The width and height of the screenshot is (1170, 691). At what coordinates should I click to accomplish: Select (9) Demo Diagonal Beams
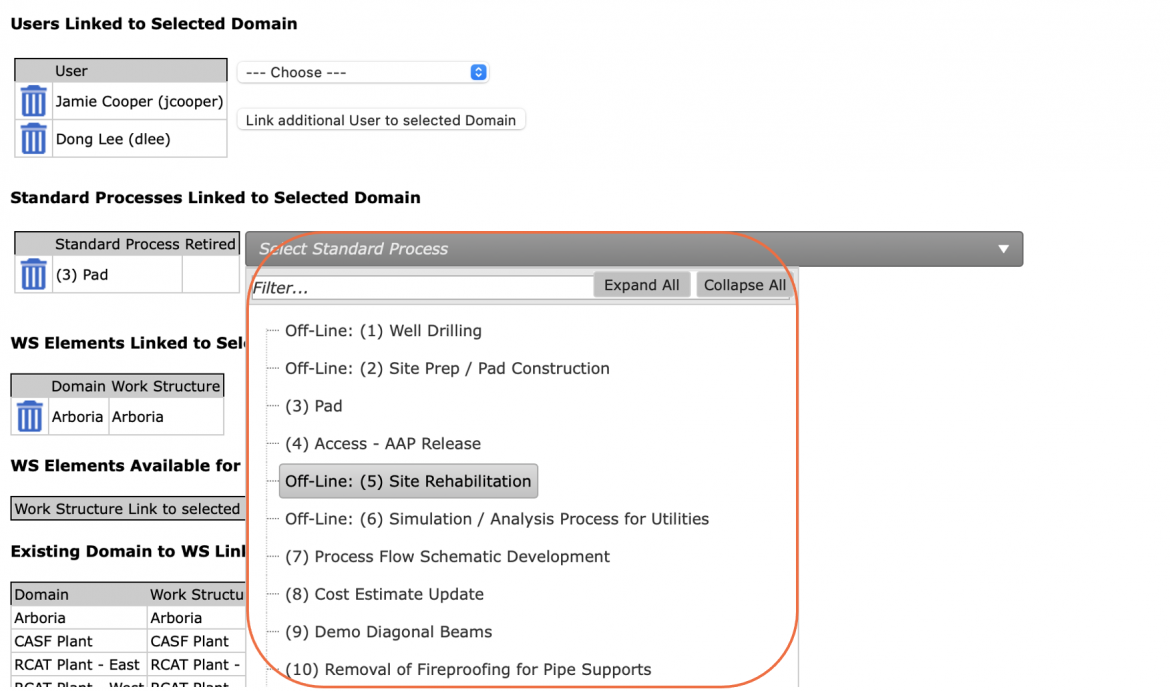tap(389, 632)
